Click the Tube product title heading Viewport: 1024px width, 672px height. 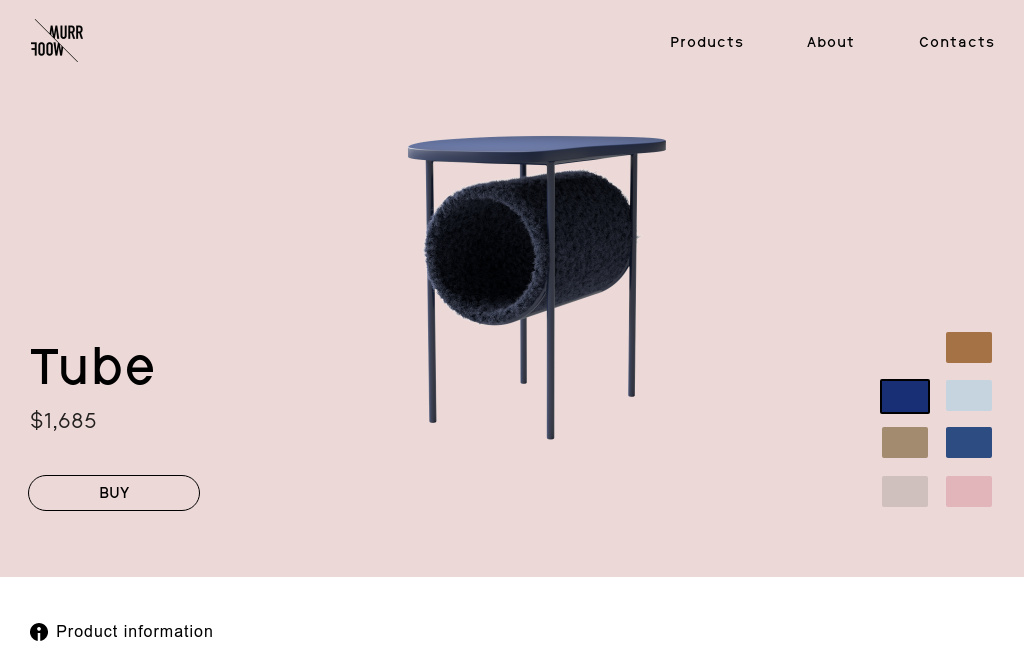pyautogui.click(x=92, y=366)
